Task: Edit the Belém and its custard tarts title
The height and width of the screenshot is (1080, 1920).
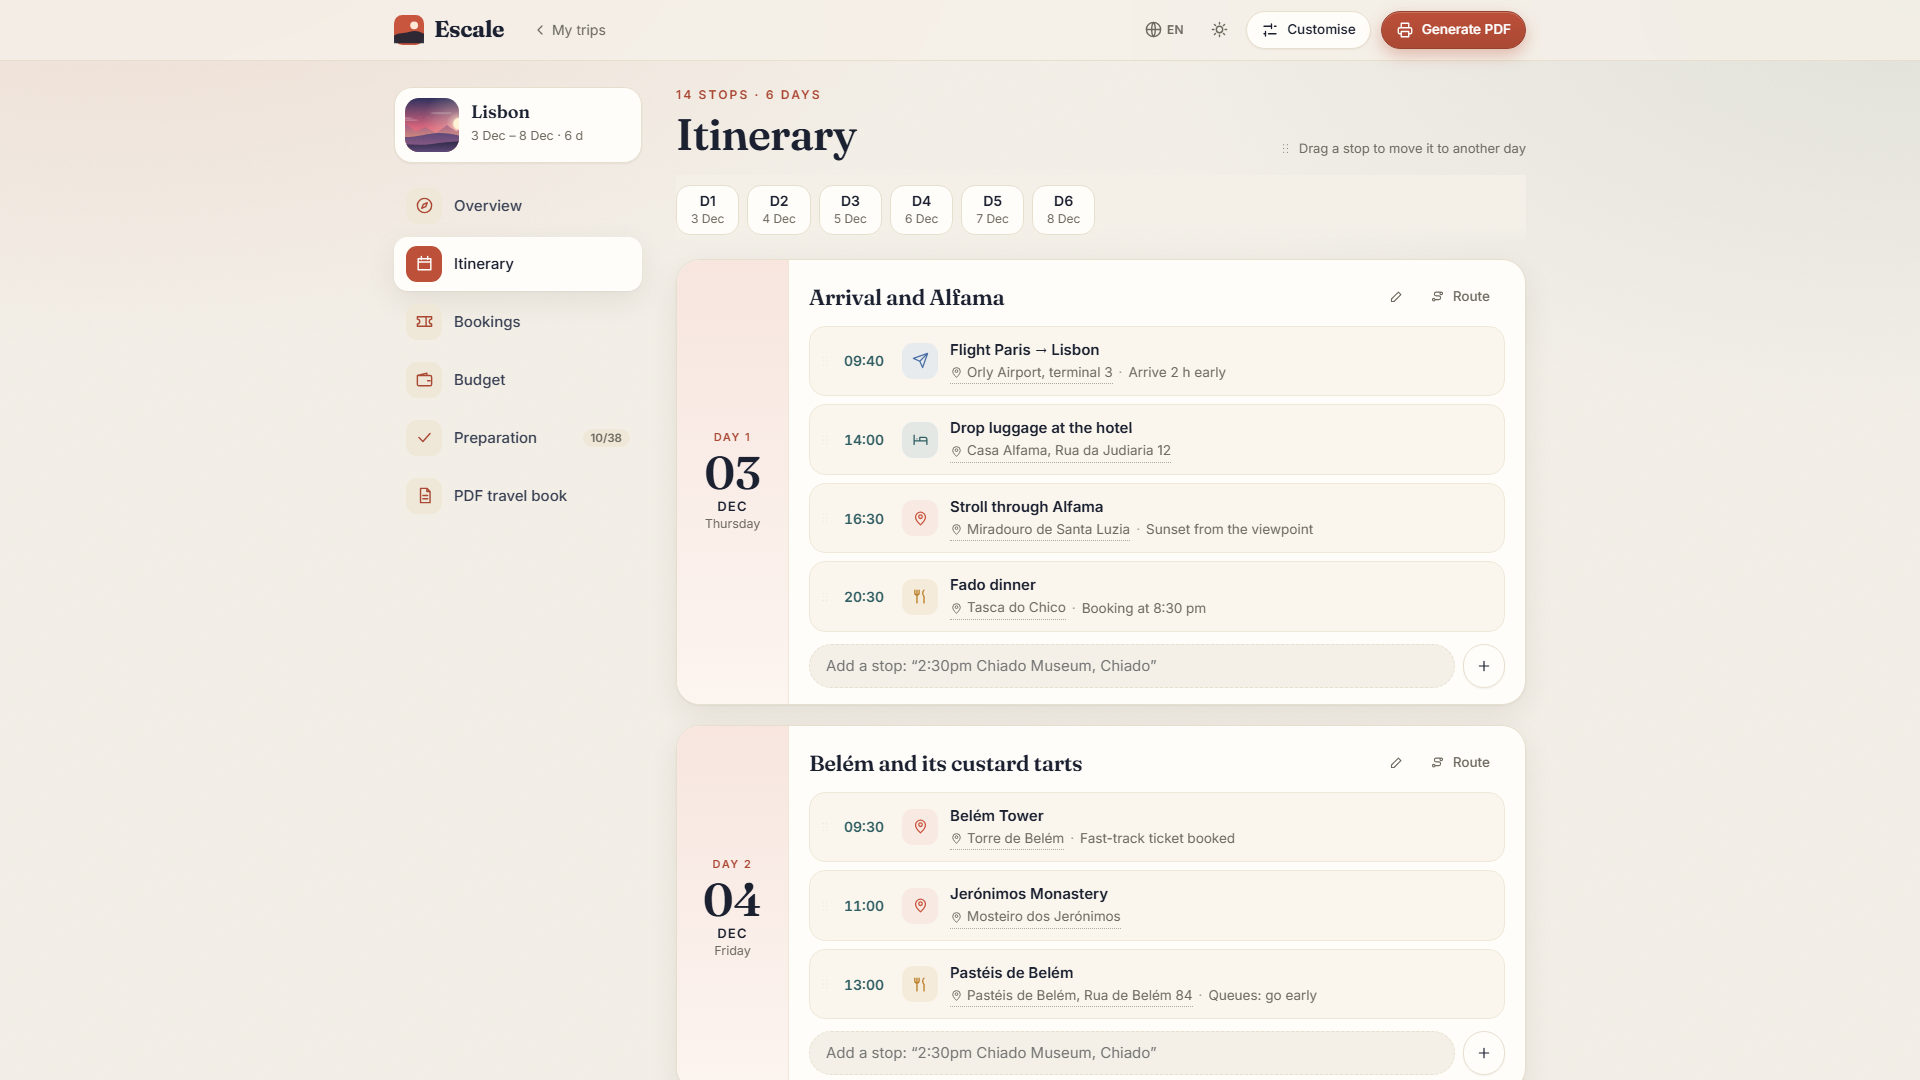Action: click(1396, 763)
